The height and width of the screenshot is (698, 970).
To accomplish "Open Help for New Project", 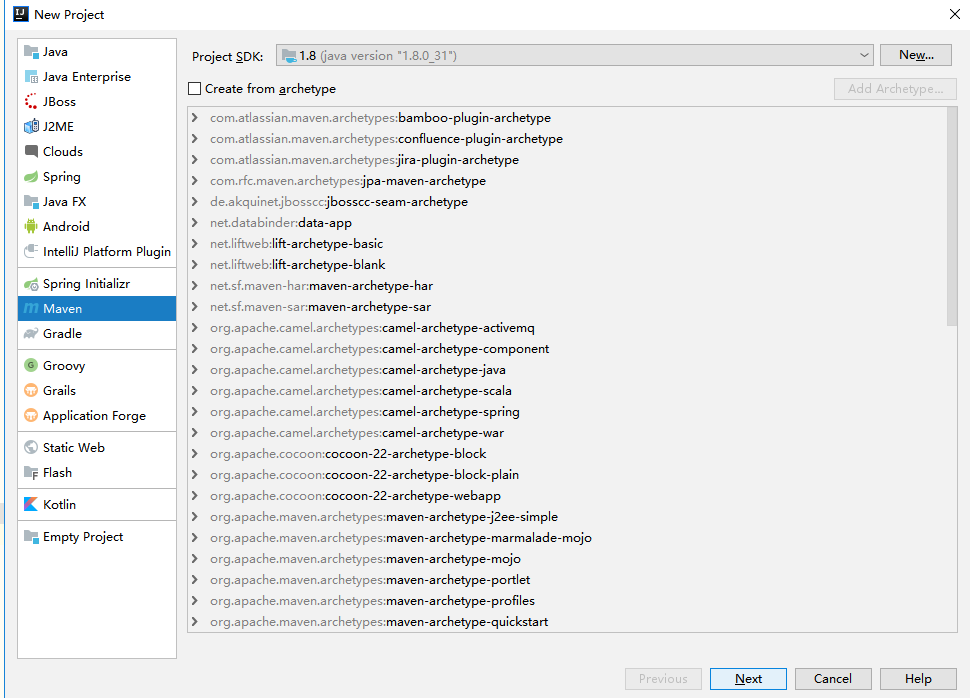I will pos(918,679).
